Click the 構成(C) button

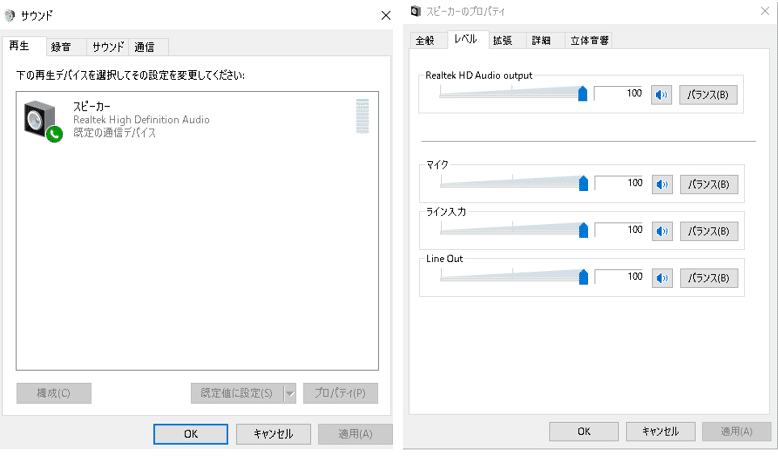pyautogui.click(x=54, y=393)
